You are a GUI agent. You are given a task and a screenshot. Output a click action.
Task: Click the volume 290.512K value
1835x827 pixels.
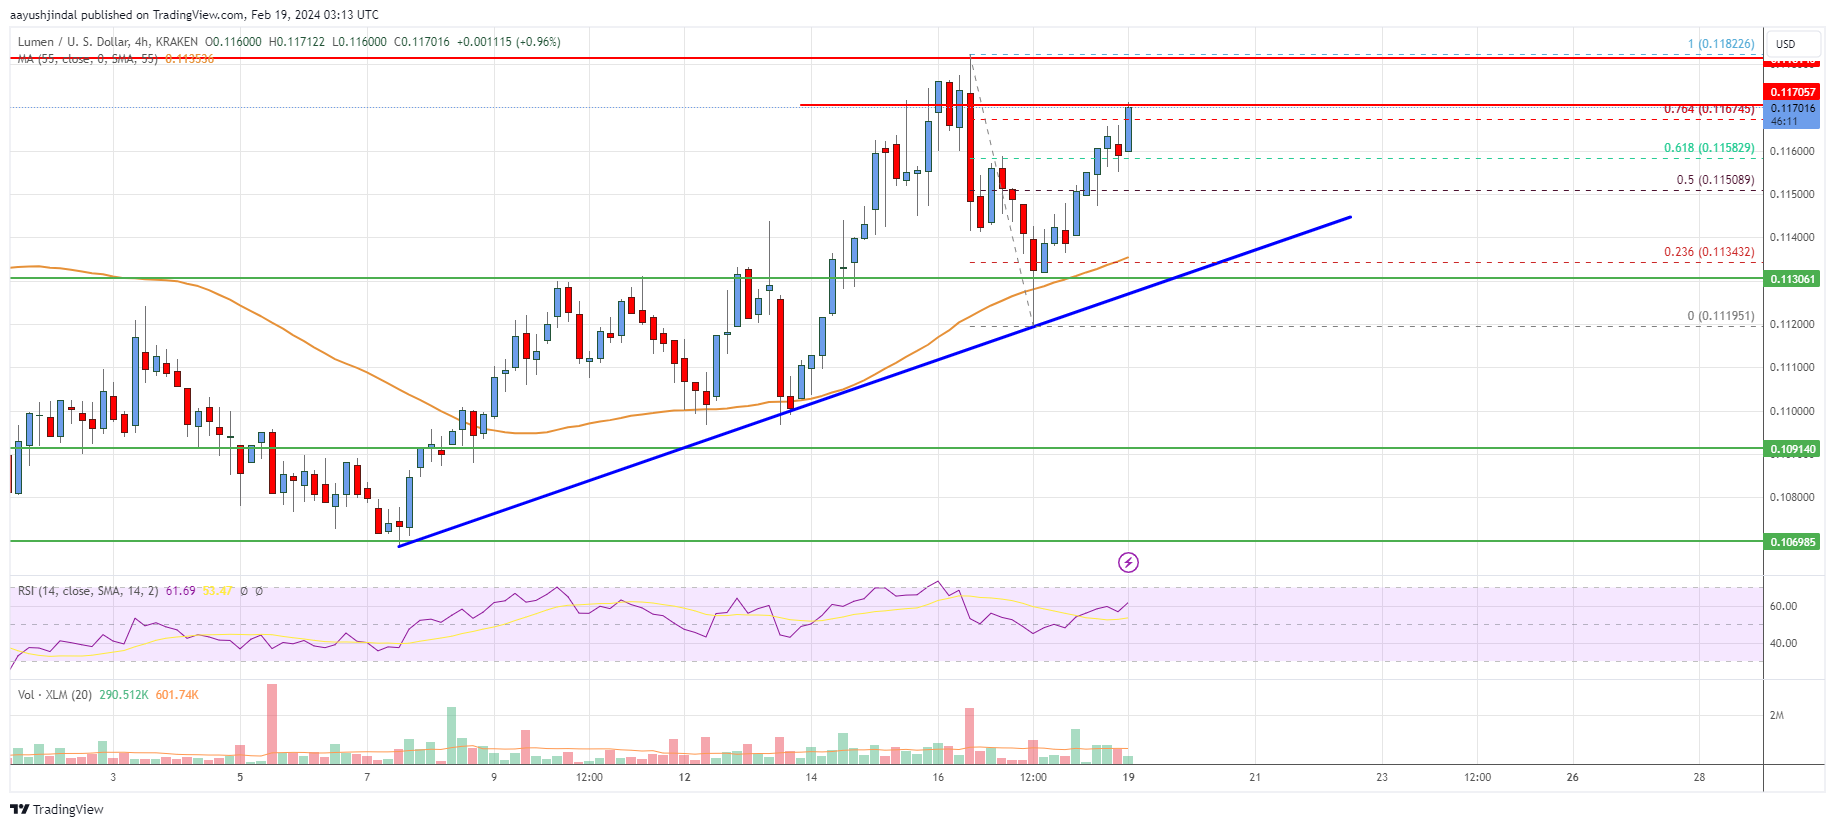coord(124,695)
